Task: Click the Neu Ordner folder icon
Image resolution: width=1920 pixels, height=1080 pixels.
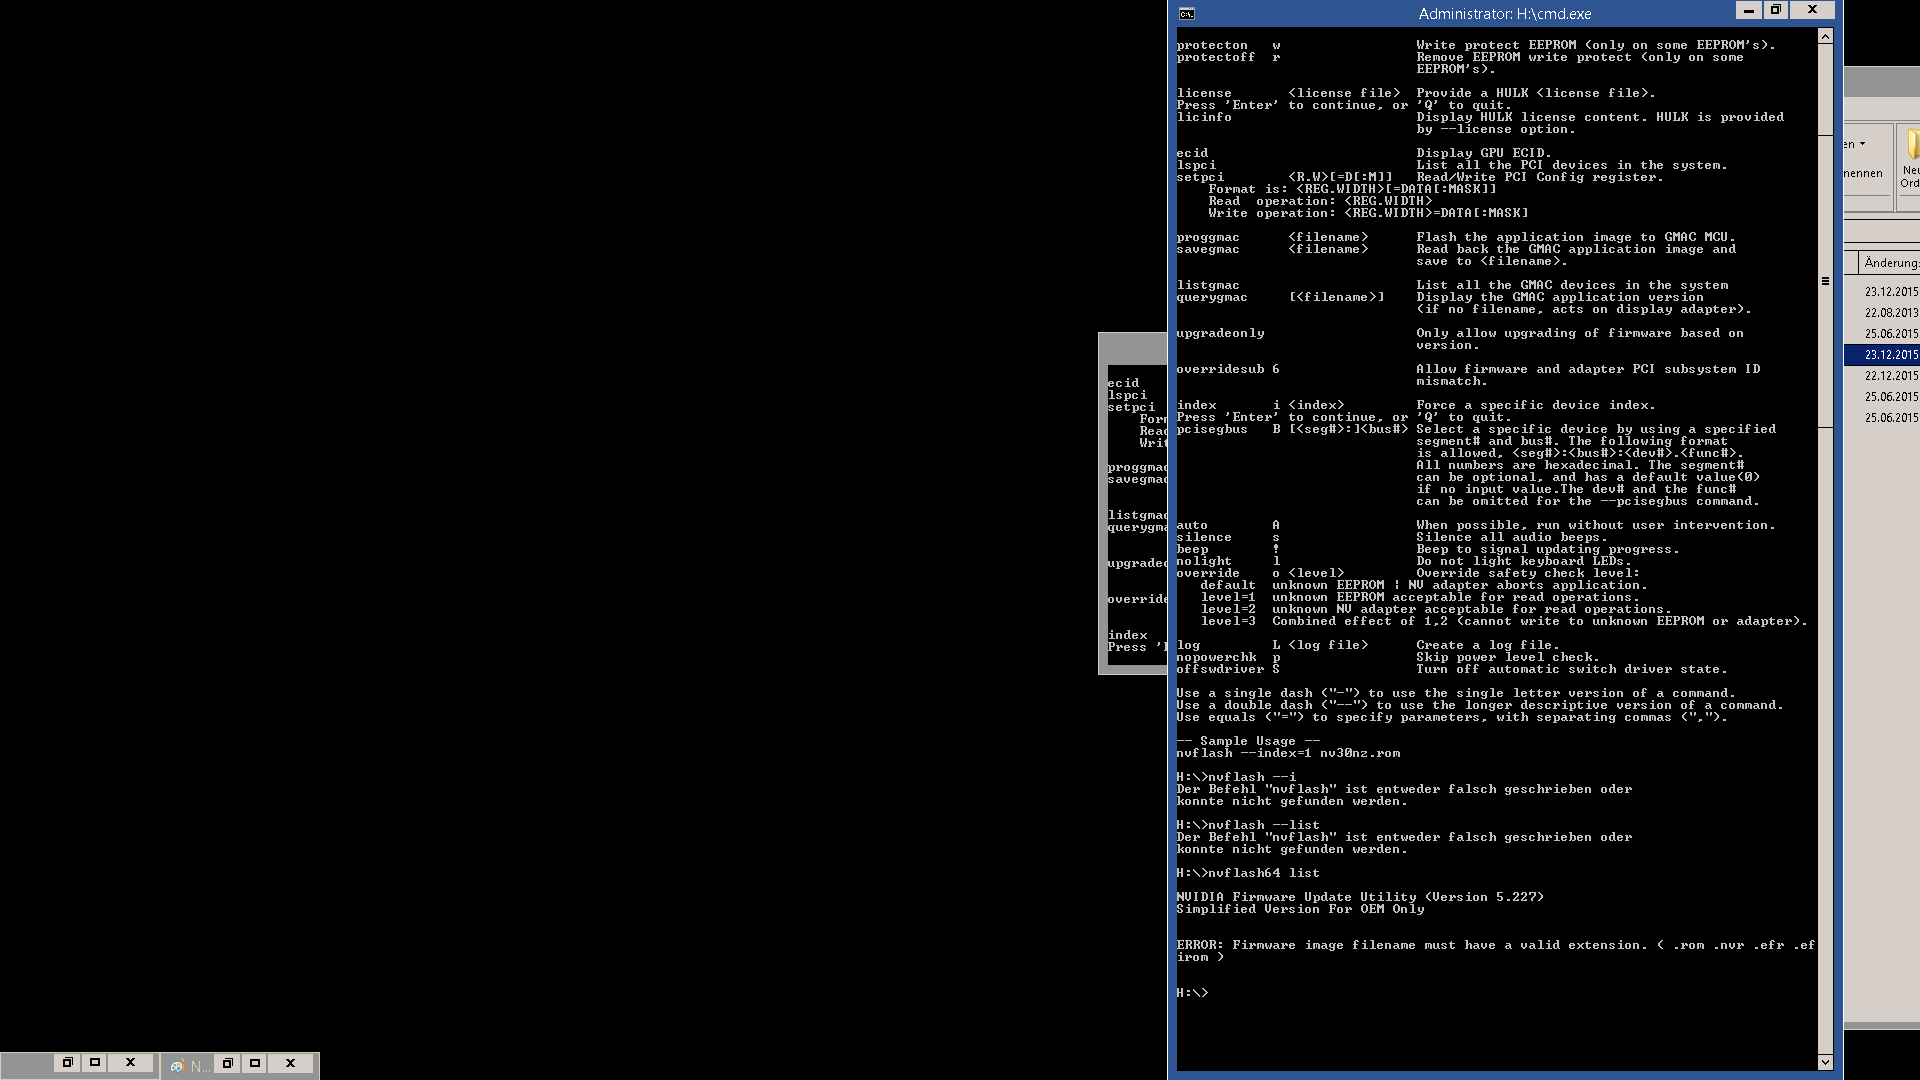Action: click(1911, 146)
